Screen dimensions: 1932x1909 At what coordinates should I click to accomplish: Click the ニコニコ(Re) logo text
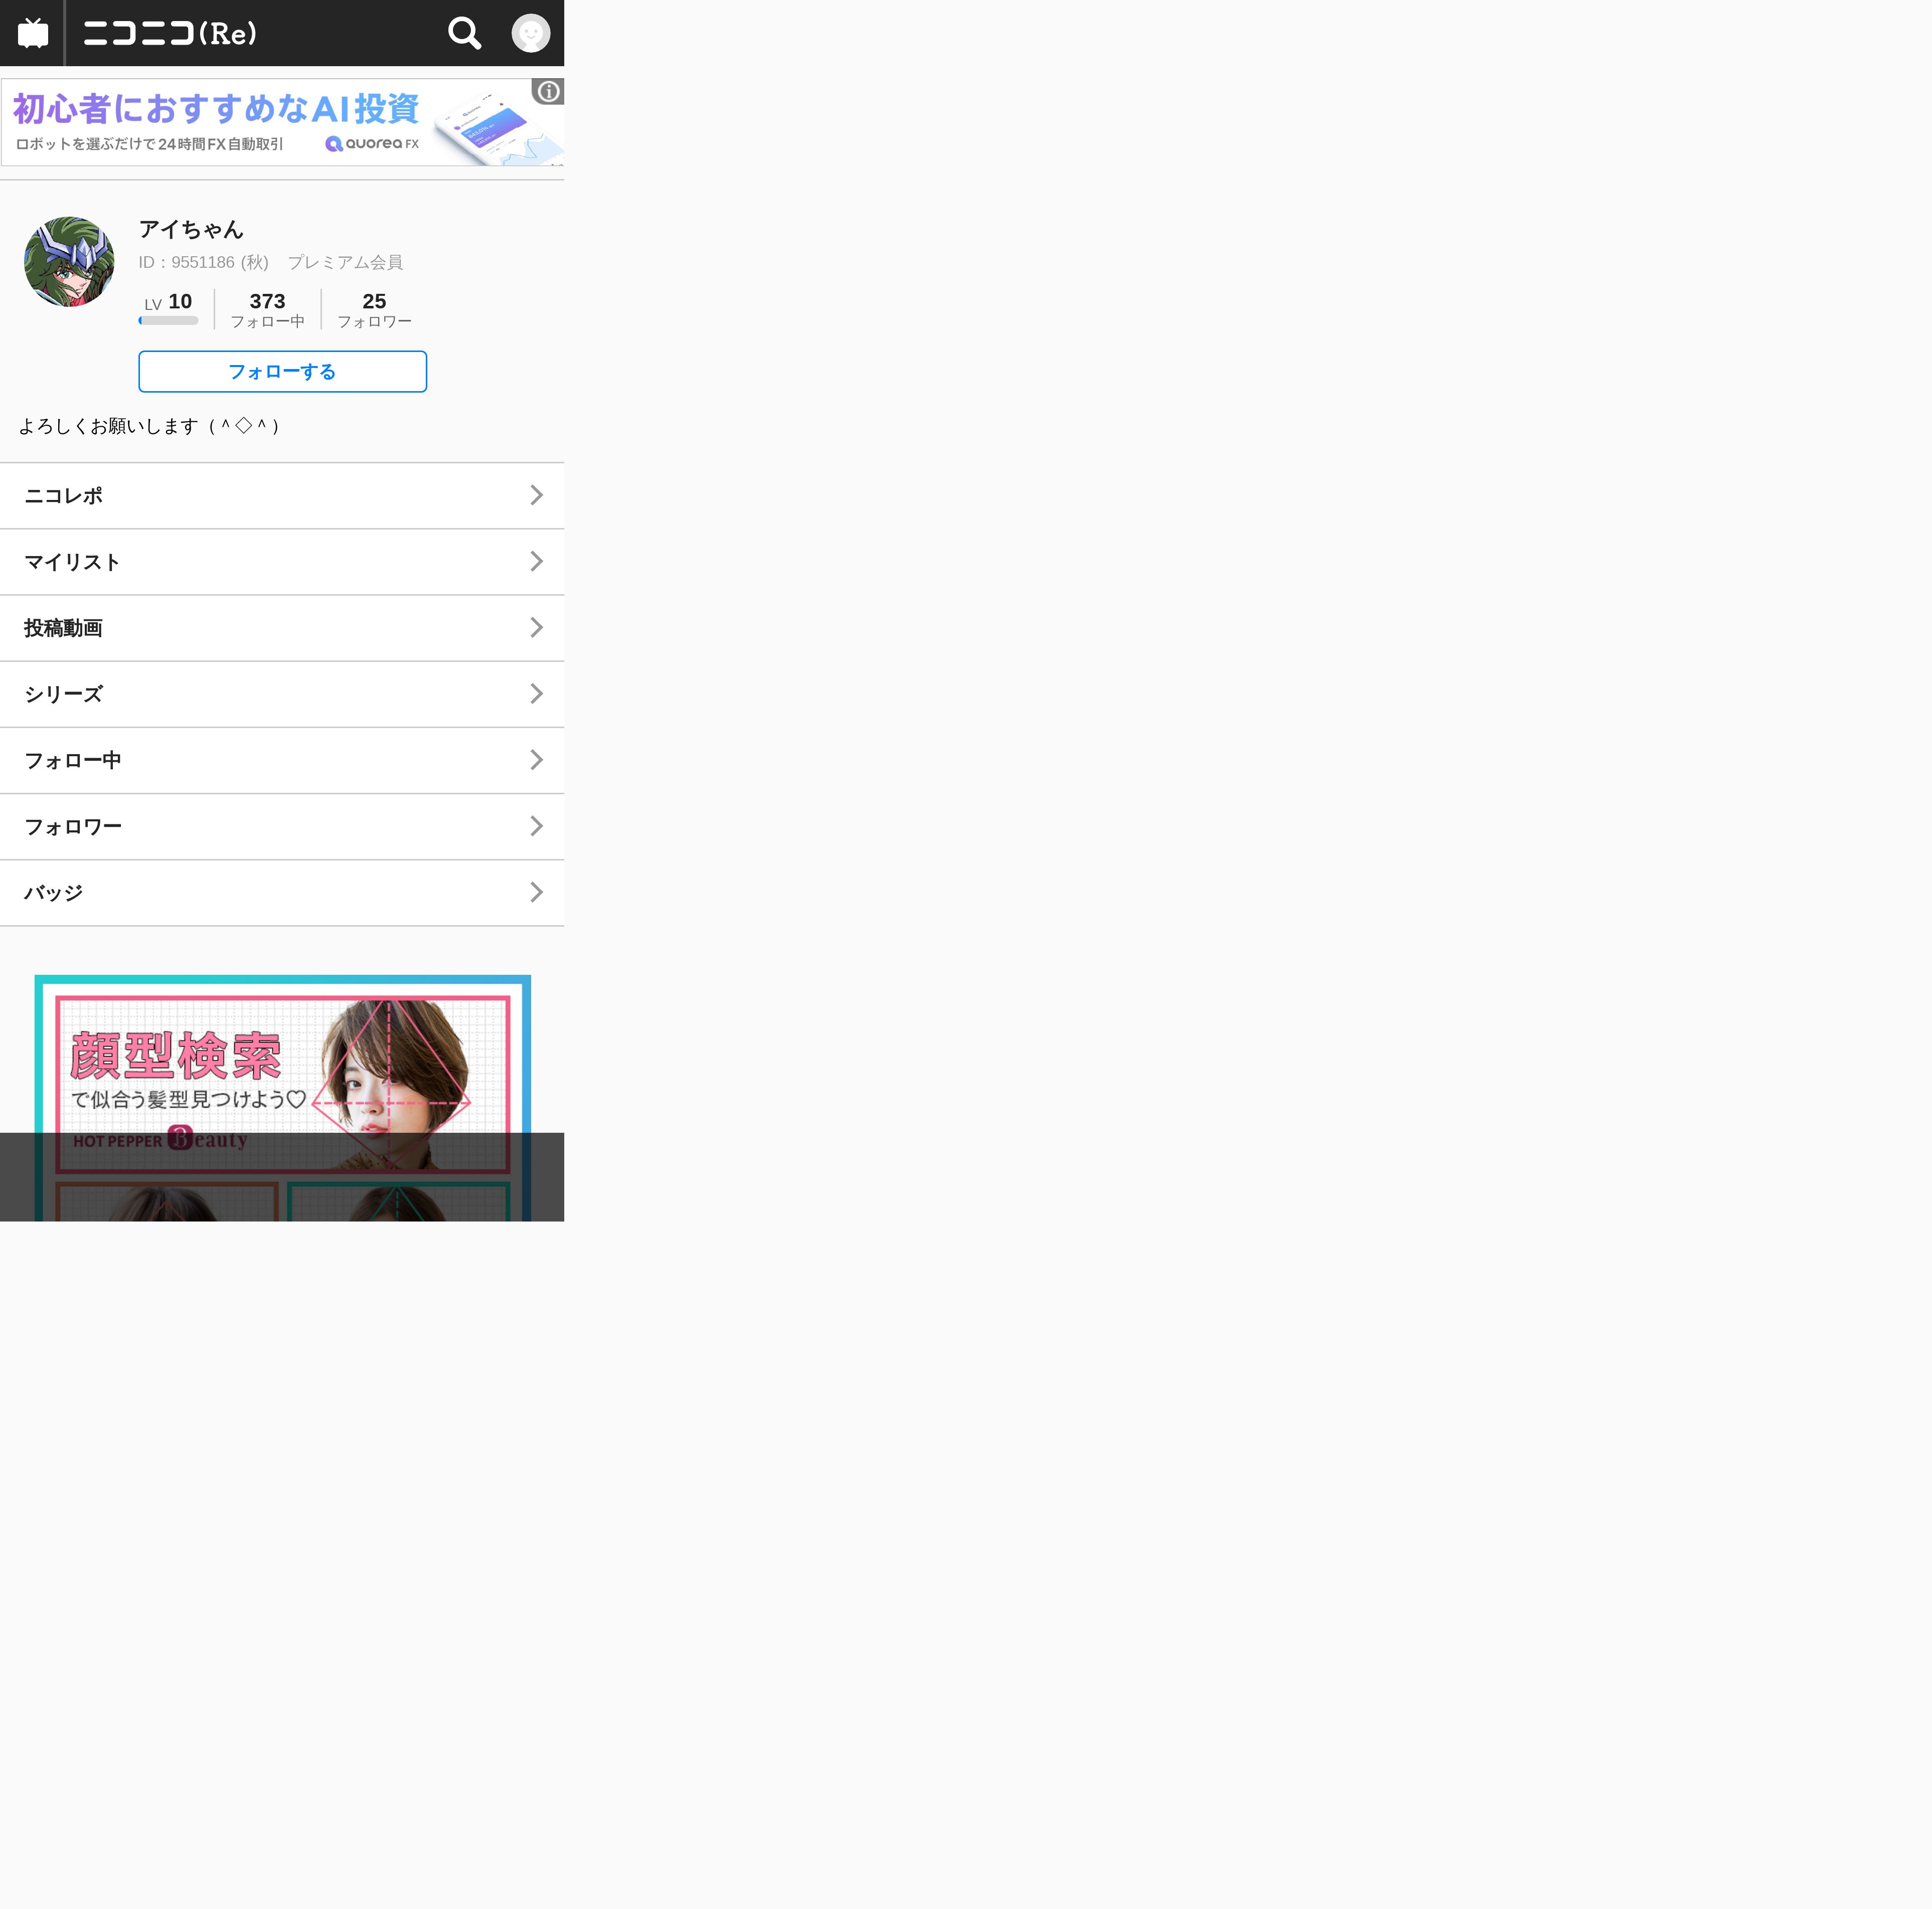[170, 33]
